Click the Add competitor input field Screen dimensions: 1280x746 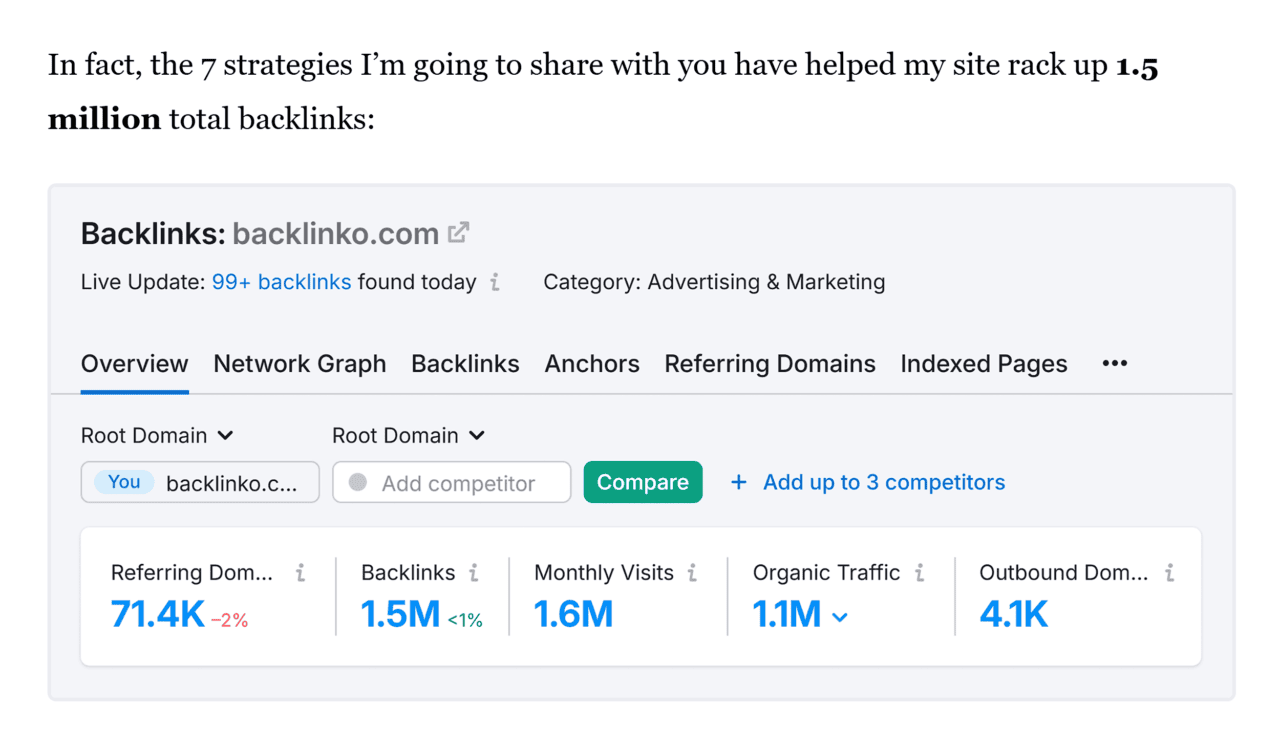click(x=451, y=482)
